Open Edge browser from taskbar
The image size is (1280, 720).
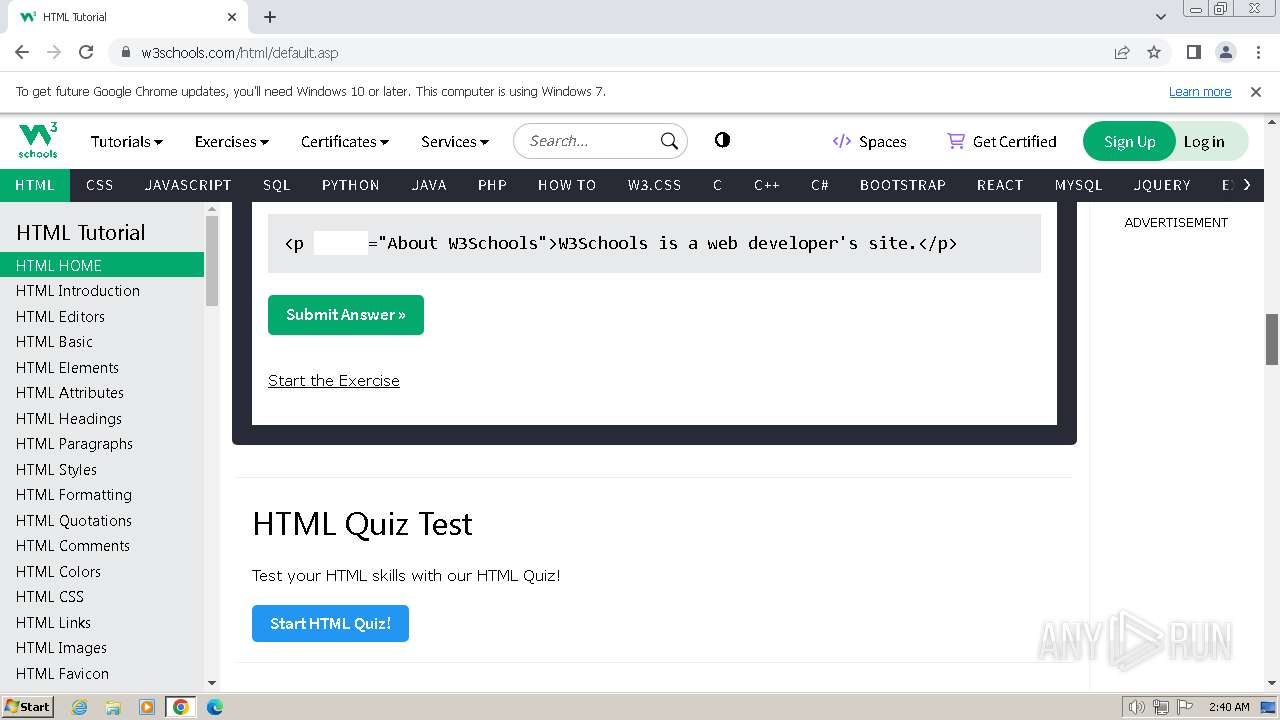pos(215,707)
